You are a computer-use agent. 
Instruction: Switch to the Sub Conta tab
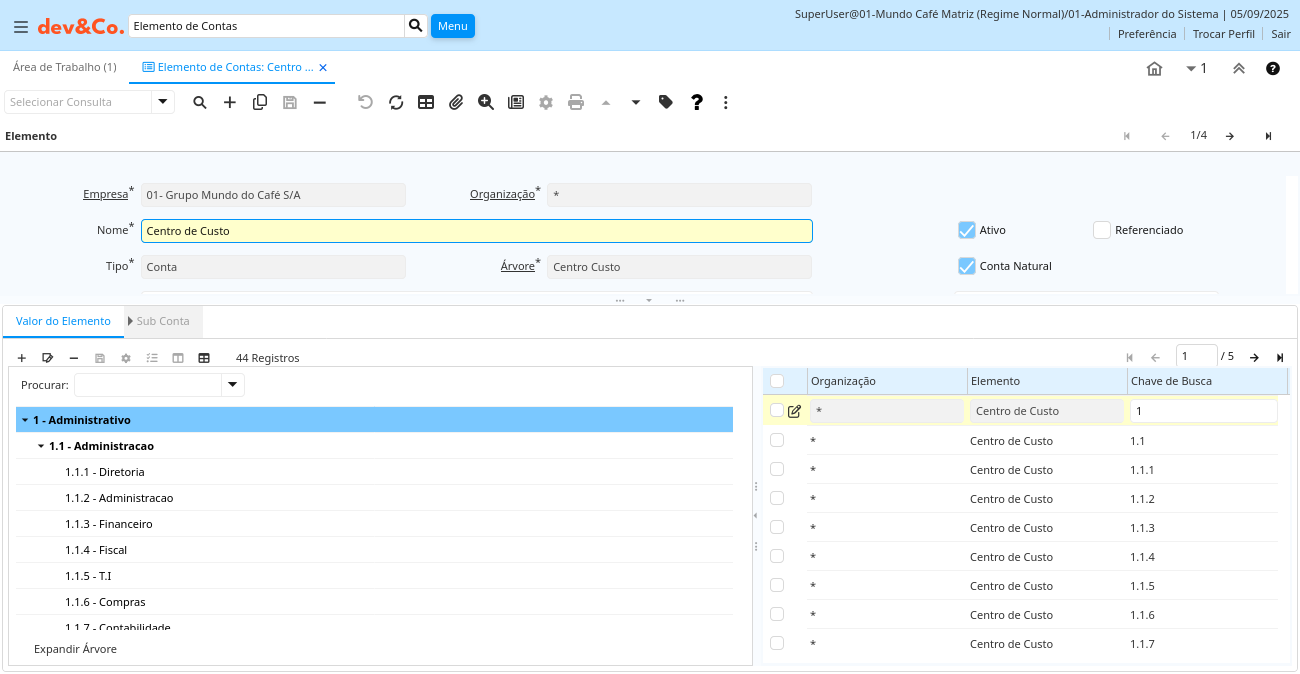(162, 321)
